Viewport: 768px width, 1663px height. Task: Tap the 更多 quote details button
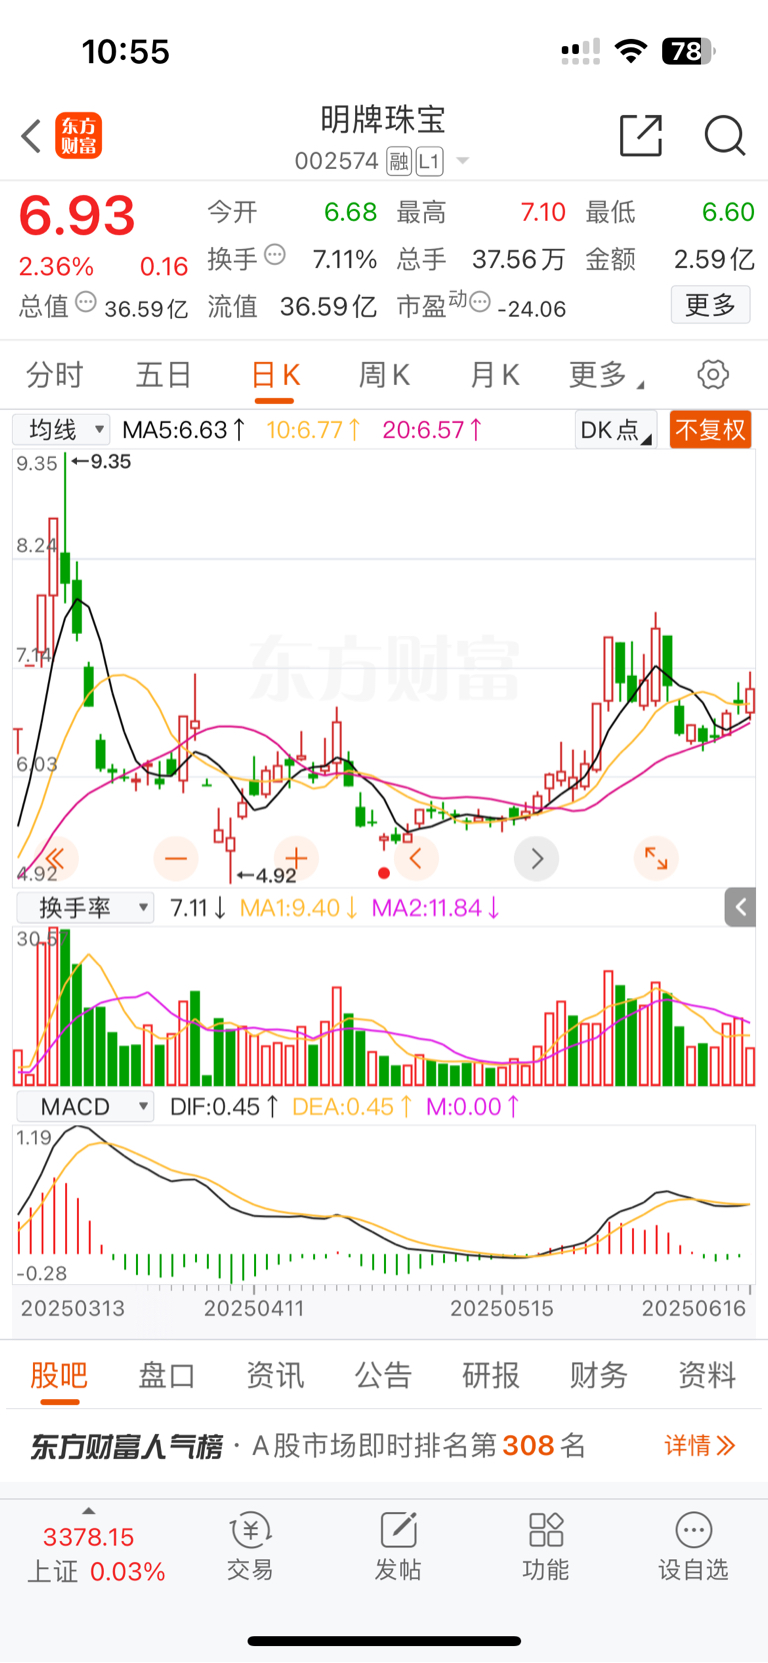pos(710,305)
